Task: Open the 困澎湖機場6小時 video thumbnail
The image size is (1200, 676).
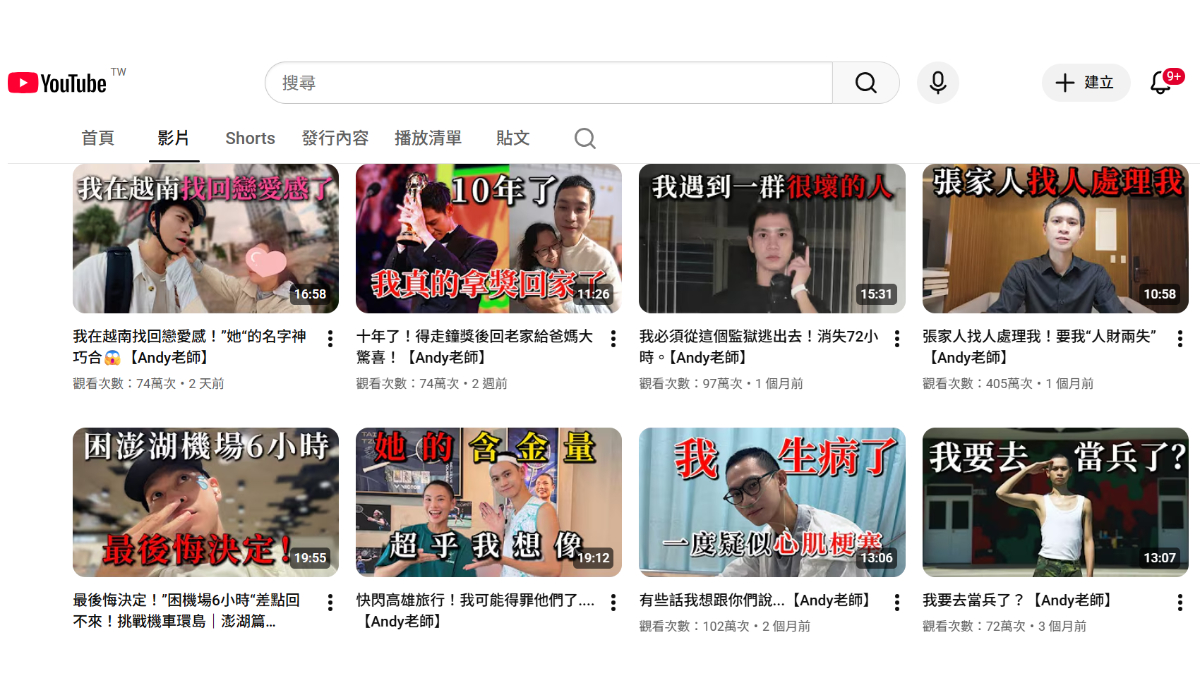Action: pyautogui.click(x=205, y=502)
